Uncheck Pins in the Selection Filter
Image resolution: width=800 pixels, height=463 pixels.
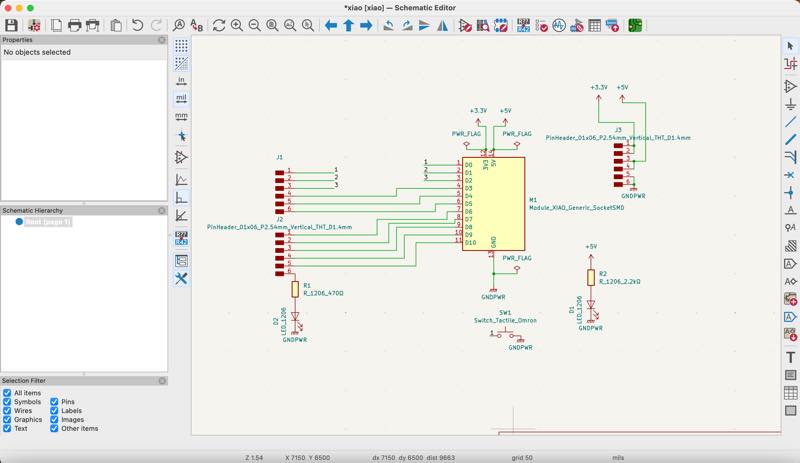(54, 402)
